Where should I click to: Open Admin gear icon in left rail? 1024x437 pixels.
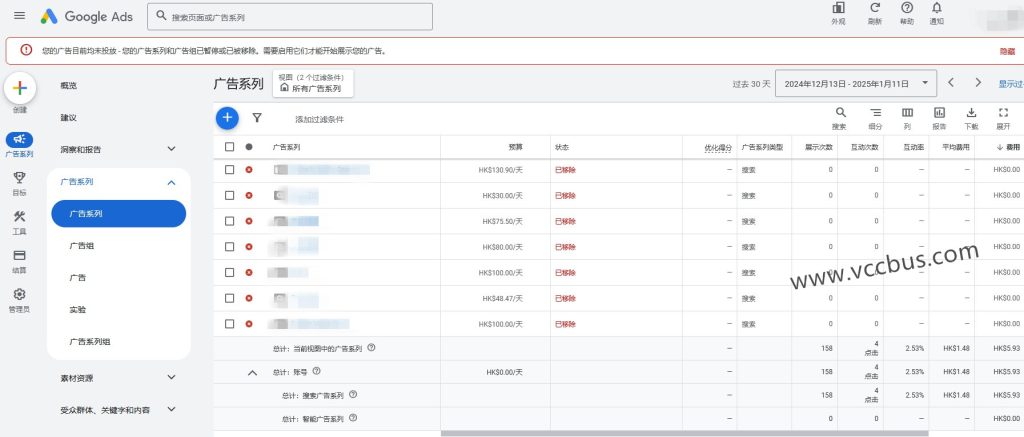(19, 295)
